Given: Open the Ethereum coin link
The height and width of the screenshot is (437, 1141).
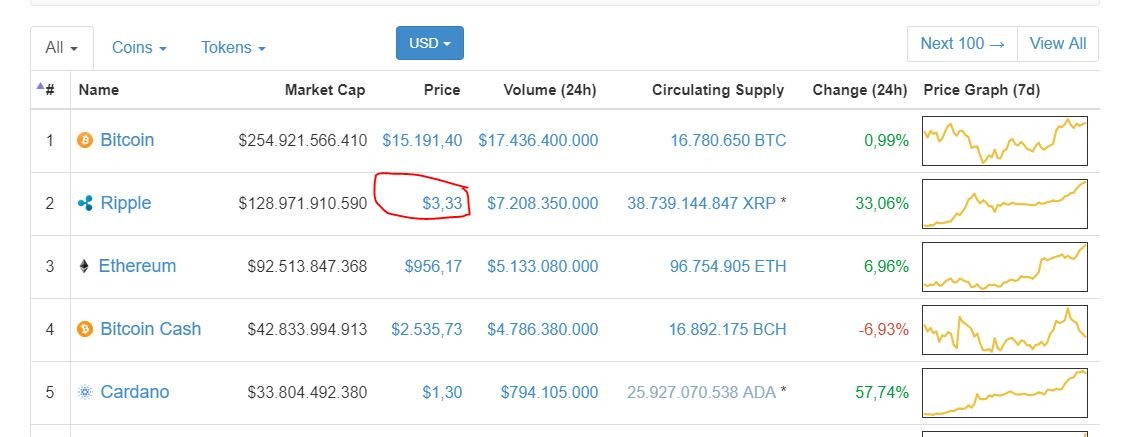Looking at the screenshot, I should point(138,266).
